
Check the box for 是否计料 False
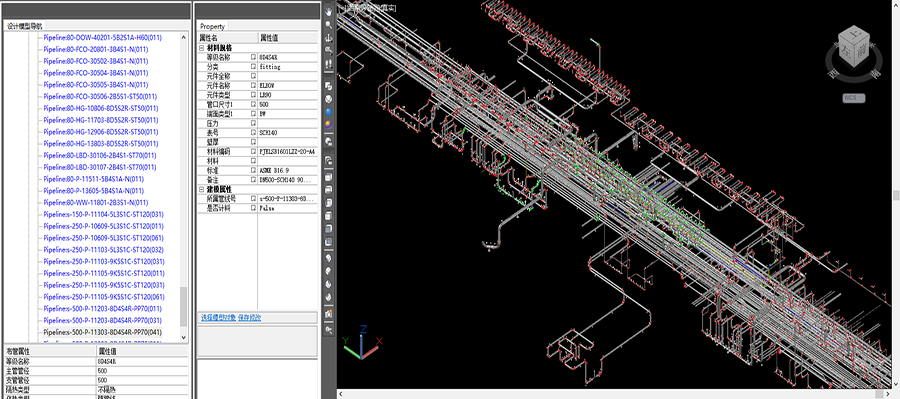[253, 208]
